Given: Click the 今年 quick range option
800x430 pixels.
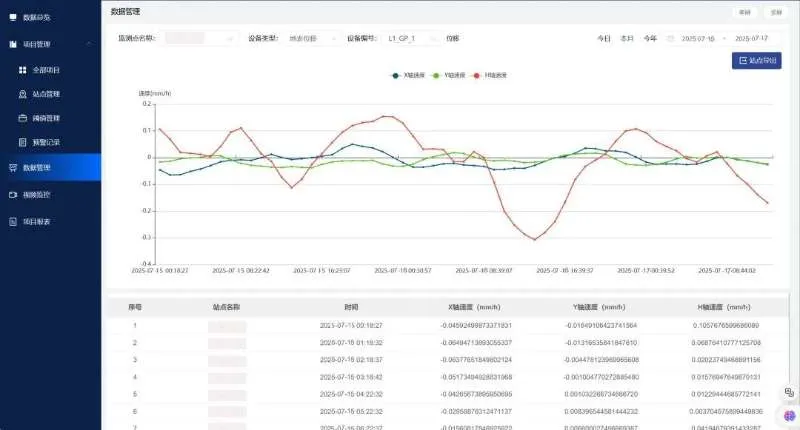Looking at the screenshot, I should tap(650, 38).
